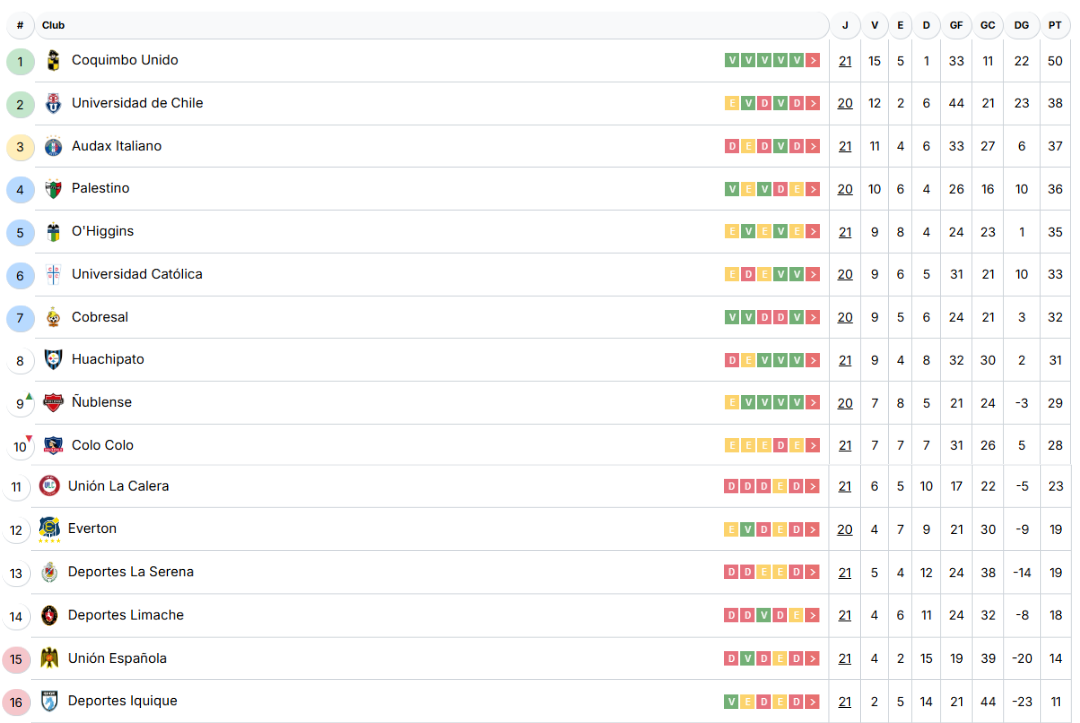Open Ñublense team link
The width and height of the screenshot is (1080, 723).
click(x=102, y=401)
